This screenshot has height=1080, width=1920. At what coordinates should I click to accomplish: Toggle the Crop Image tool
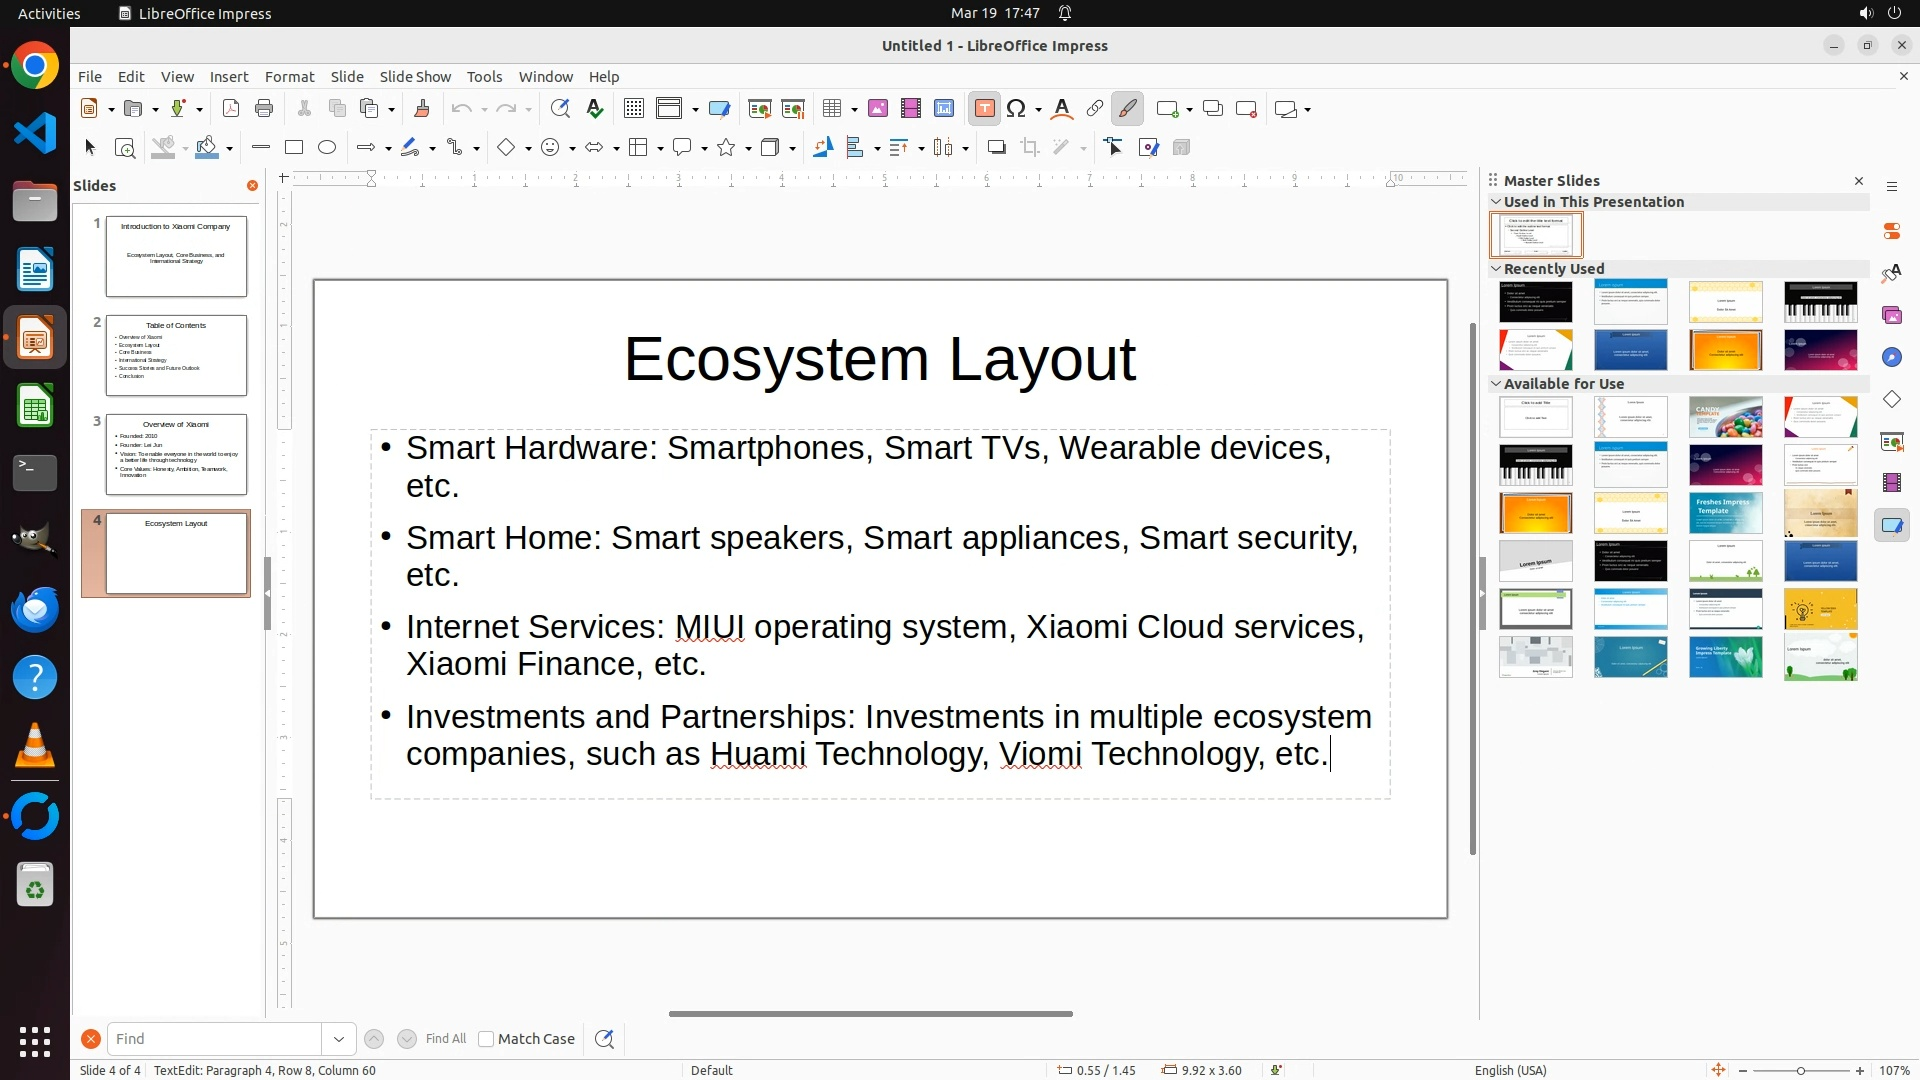click(1030, 148)
